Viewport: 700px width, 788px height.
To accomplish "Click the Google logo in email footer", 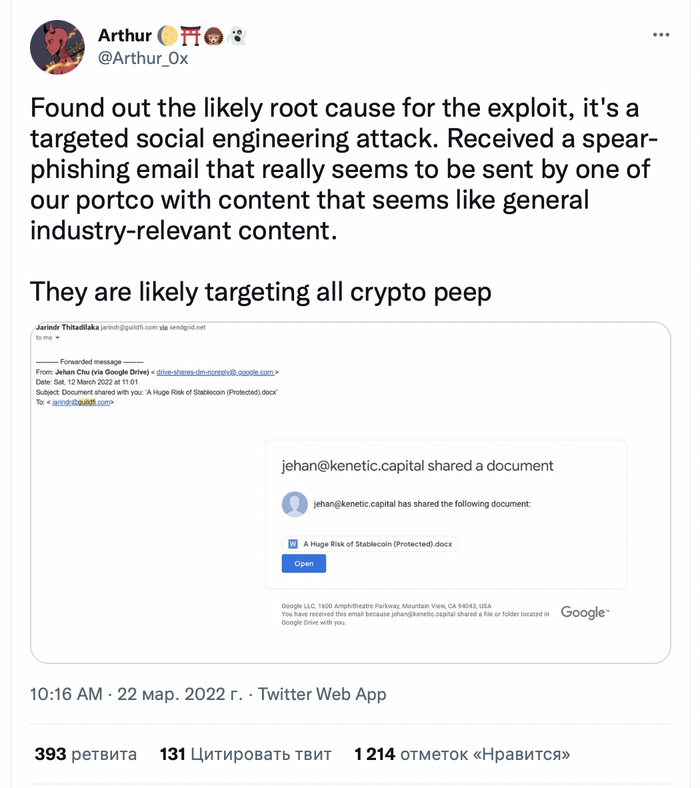I will [585, 612].
